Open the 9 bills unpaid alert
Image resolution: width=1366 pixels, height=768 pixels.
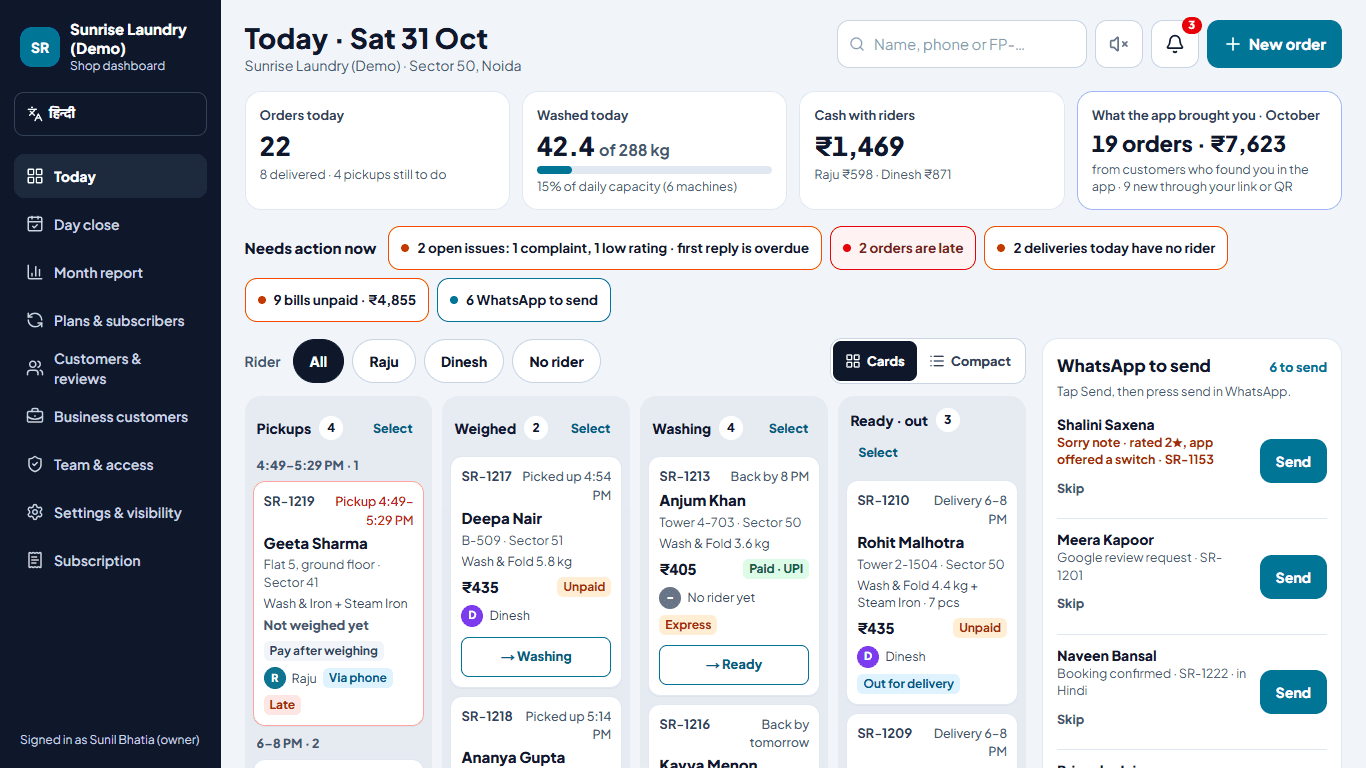coord(337,300)
